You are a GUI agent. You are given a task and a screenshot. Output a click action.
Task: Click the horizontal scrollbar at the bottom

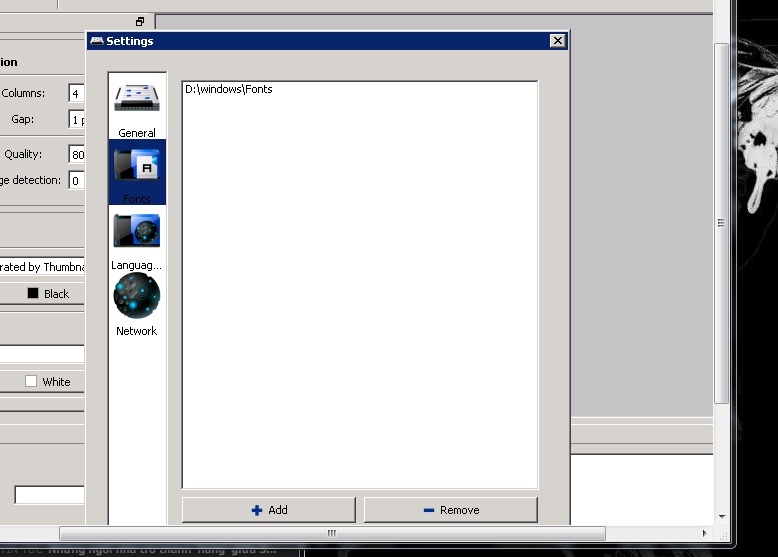(330, 533)
